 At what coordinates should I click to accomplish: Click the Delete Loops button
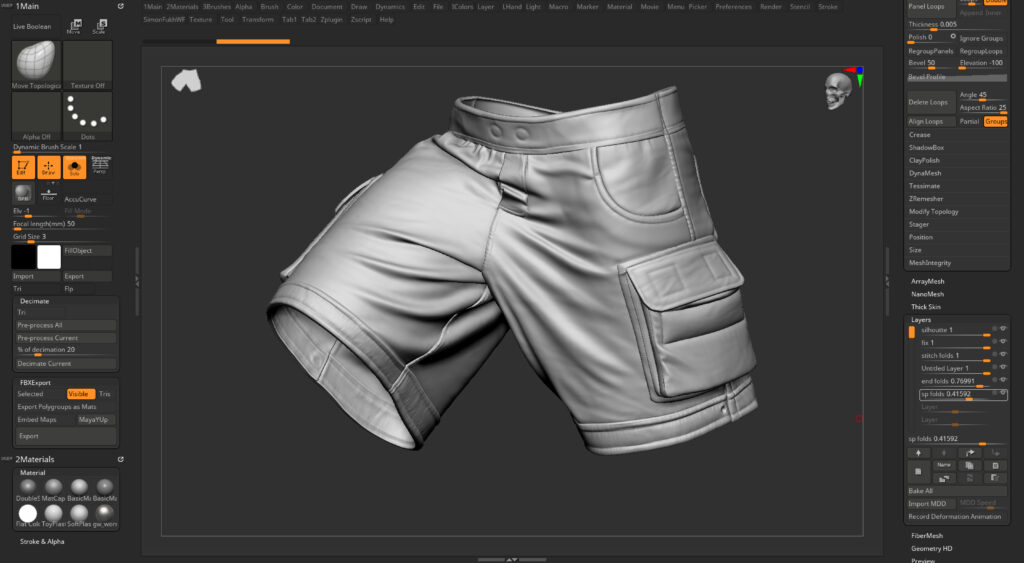tap(931, 102)
